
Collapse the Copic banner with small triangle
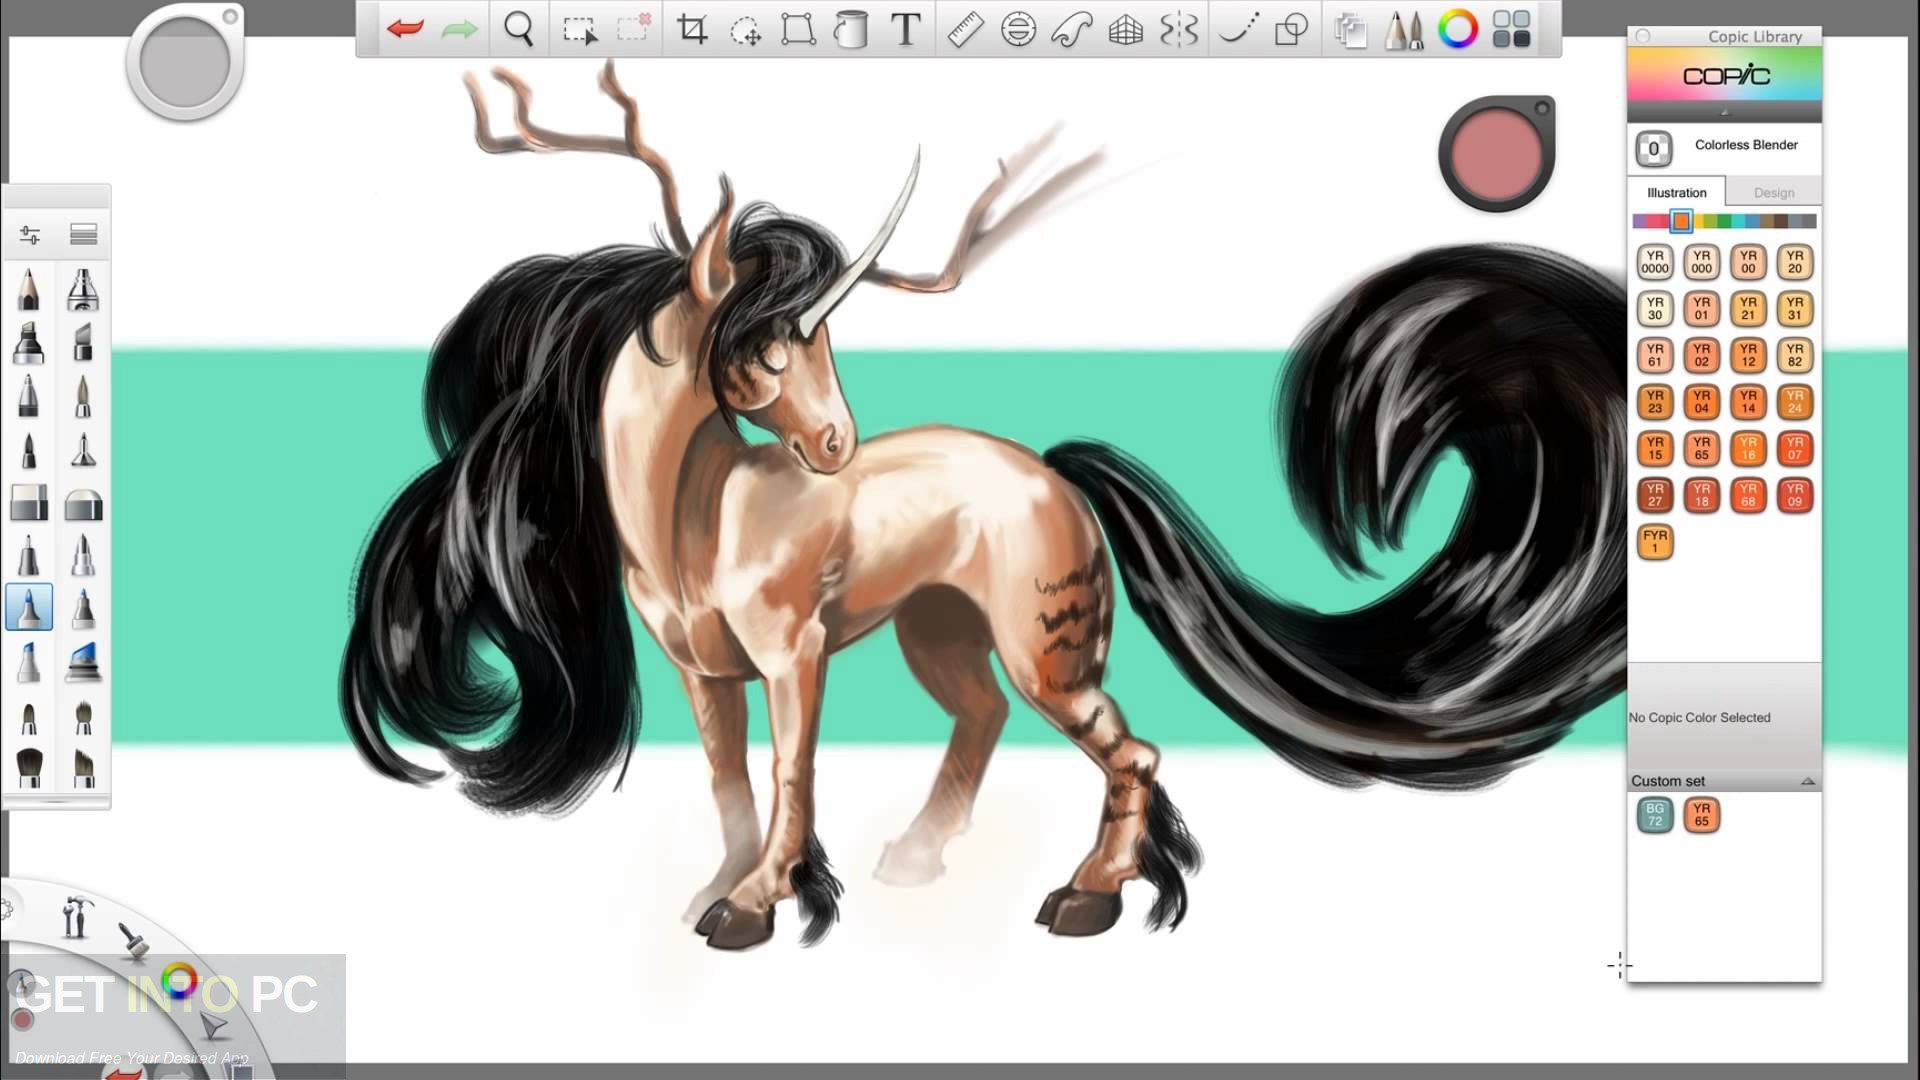coord(1724,112)
